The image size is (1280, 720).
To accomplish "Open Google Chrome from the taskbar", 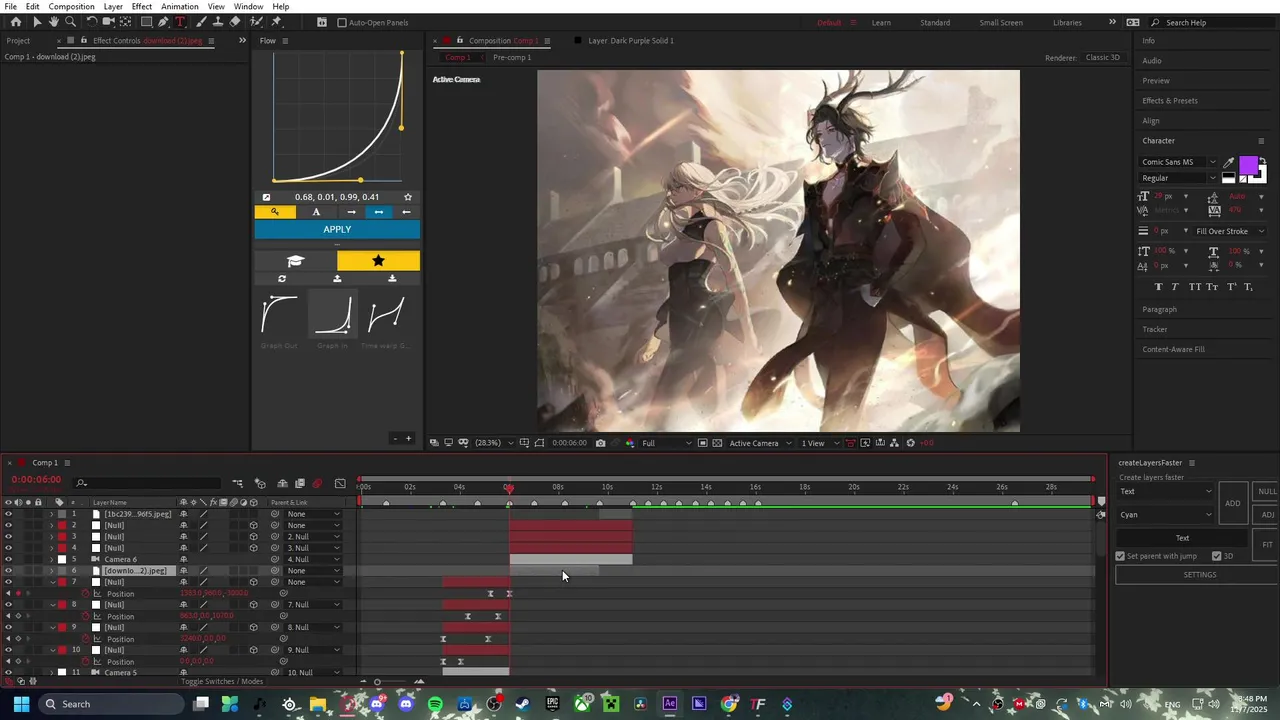I will [x=729, y=704].
